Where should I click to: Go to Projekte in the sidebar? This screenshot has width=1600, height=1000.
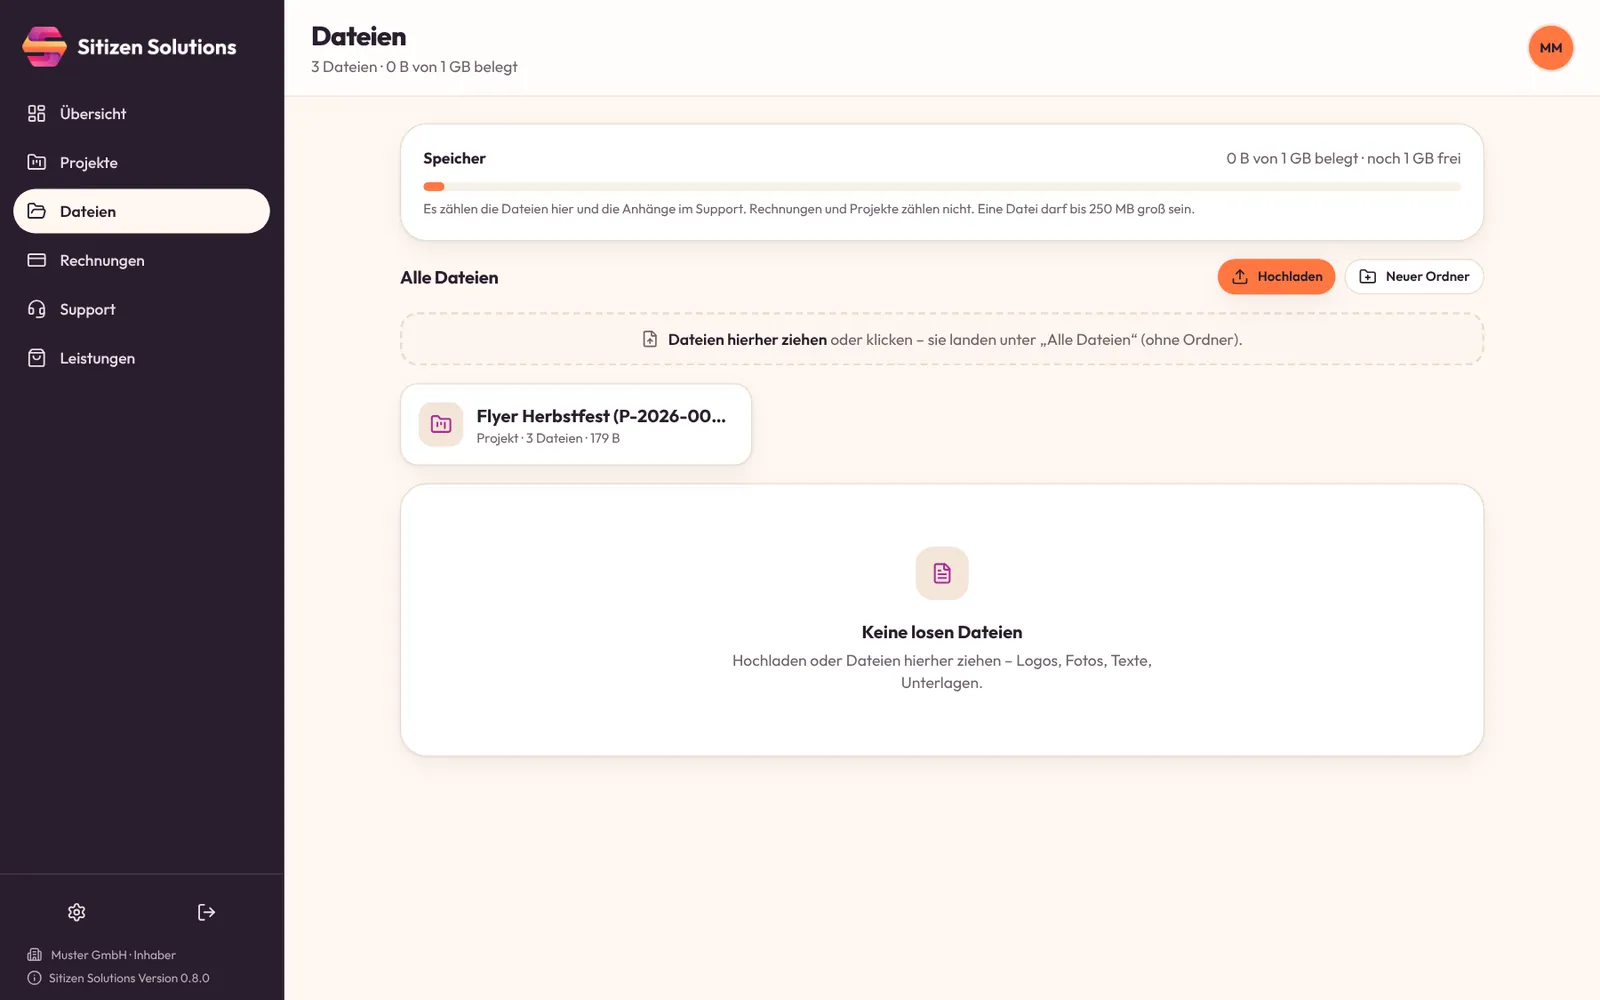(x=142, y=162)
